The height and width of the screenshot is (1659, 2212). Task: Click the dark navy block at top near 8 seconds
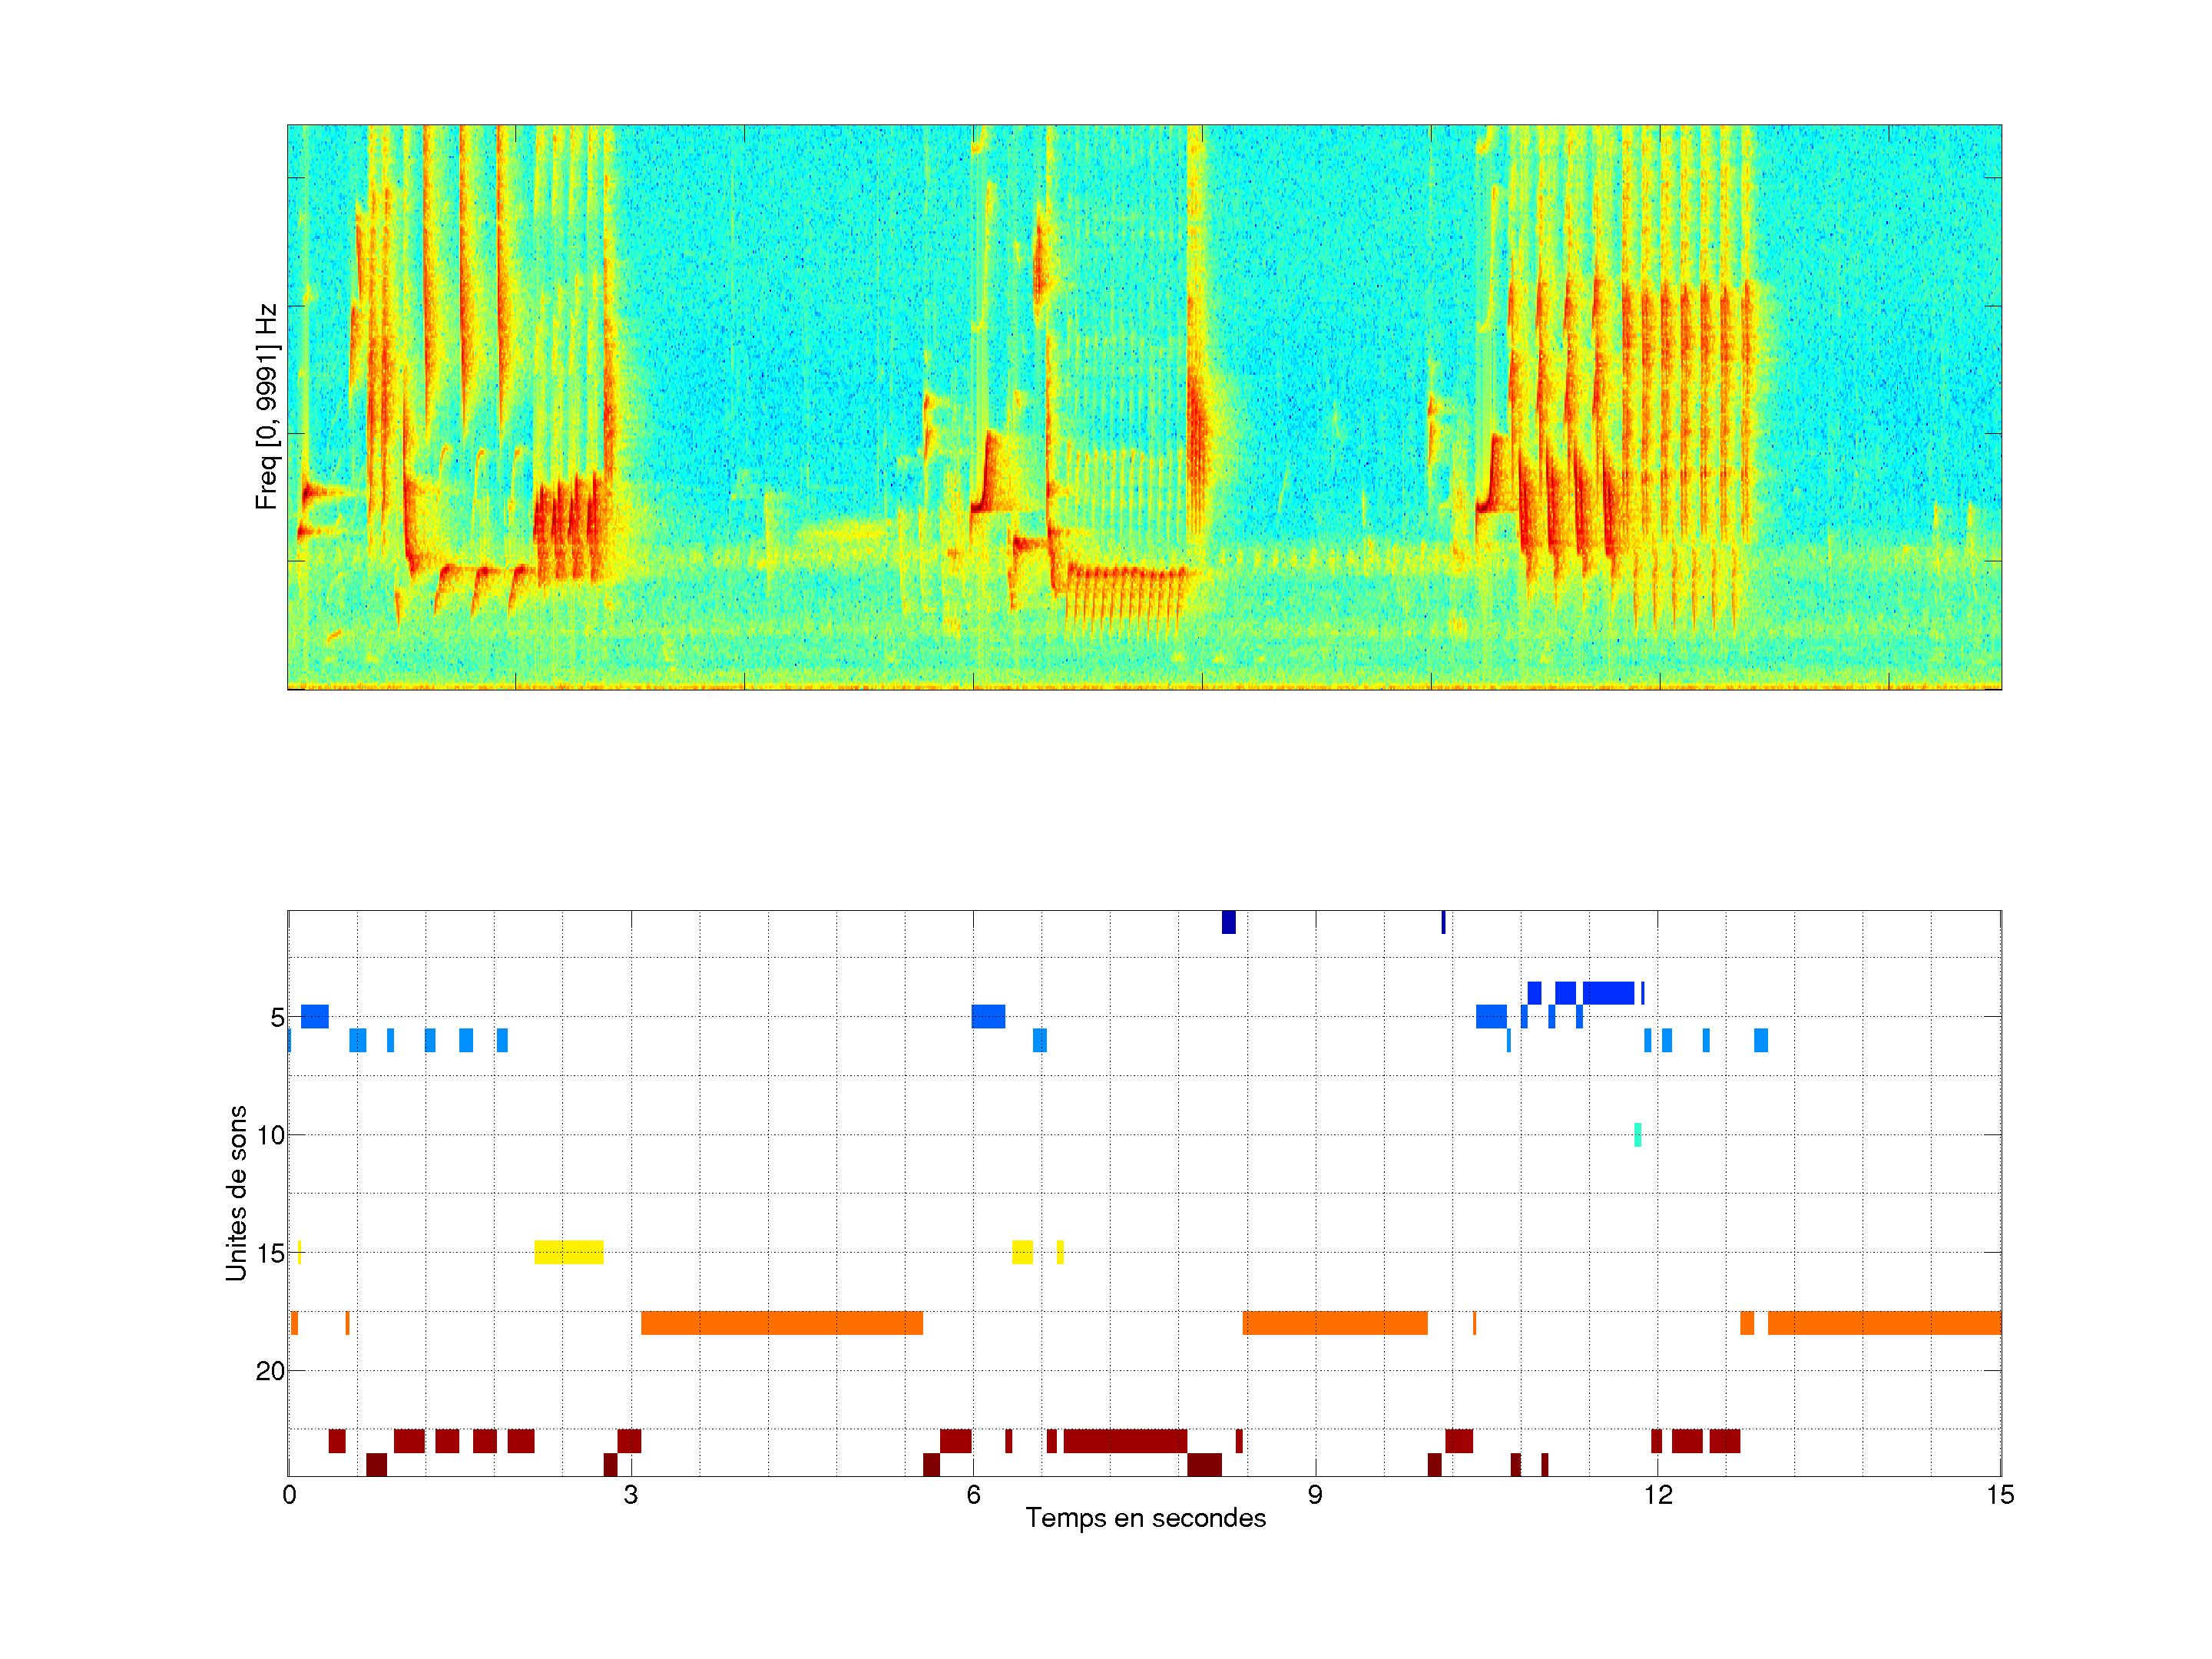click(x=1228, y=922)
